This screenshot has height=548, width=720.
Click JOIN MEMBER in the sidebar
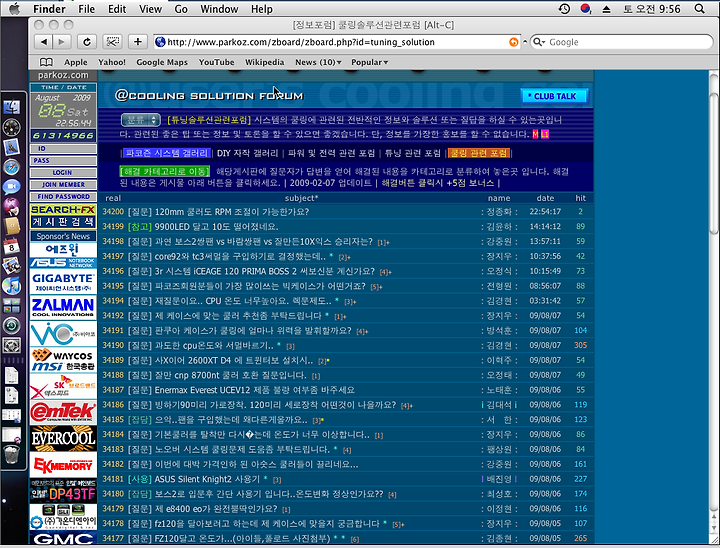(63, 184)
